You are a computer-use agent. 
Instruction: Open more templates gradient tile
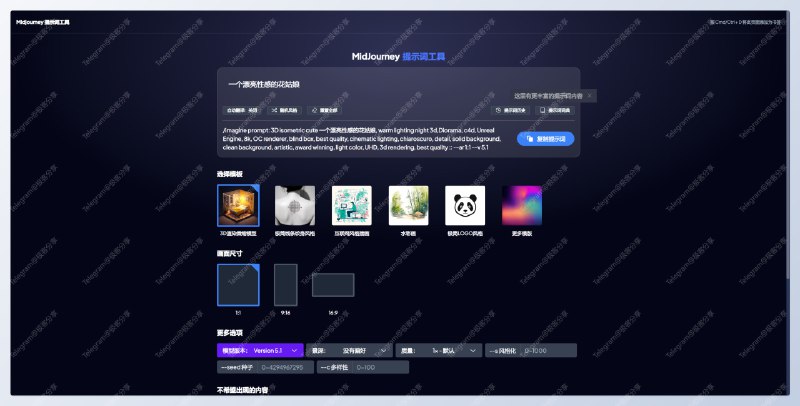pos(522,206)
